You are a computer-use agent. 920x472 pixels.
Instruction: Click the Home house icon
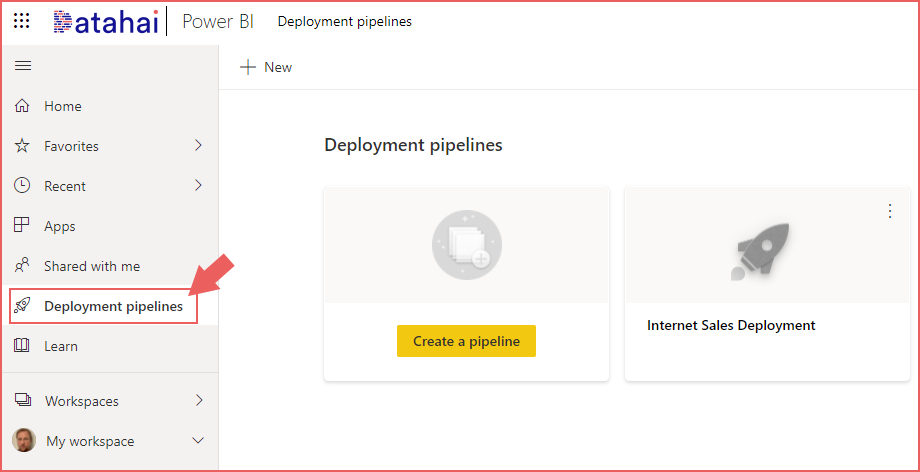point(22,106)
